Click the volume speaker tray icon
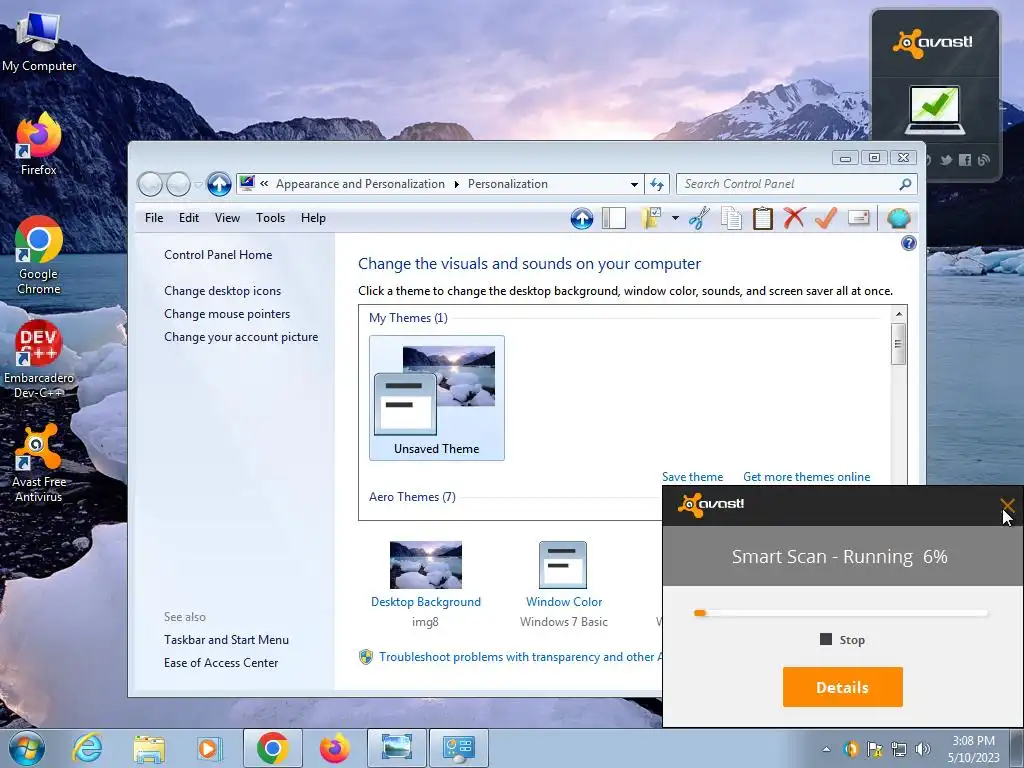This screenshot has width=1024, height=768. tap(923, 749)
